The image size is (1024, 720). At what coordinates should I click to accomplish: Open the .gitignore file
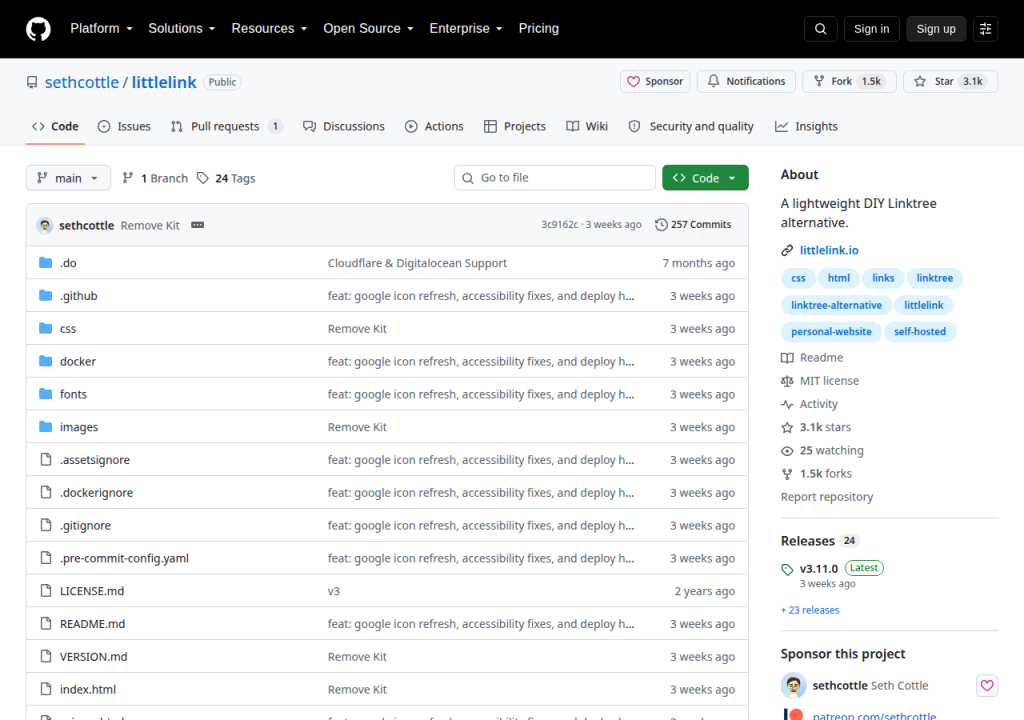coord(86,525)
